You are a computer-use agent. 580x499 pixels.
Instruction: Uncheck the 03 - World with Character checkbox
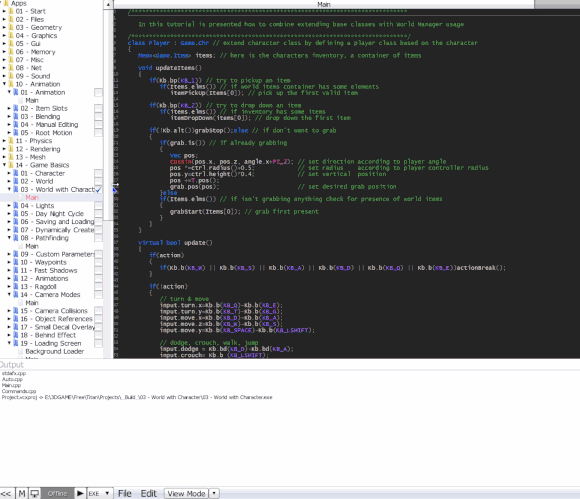(x=98, y=189)
